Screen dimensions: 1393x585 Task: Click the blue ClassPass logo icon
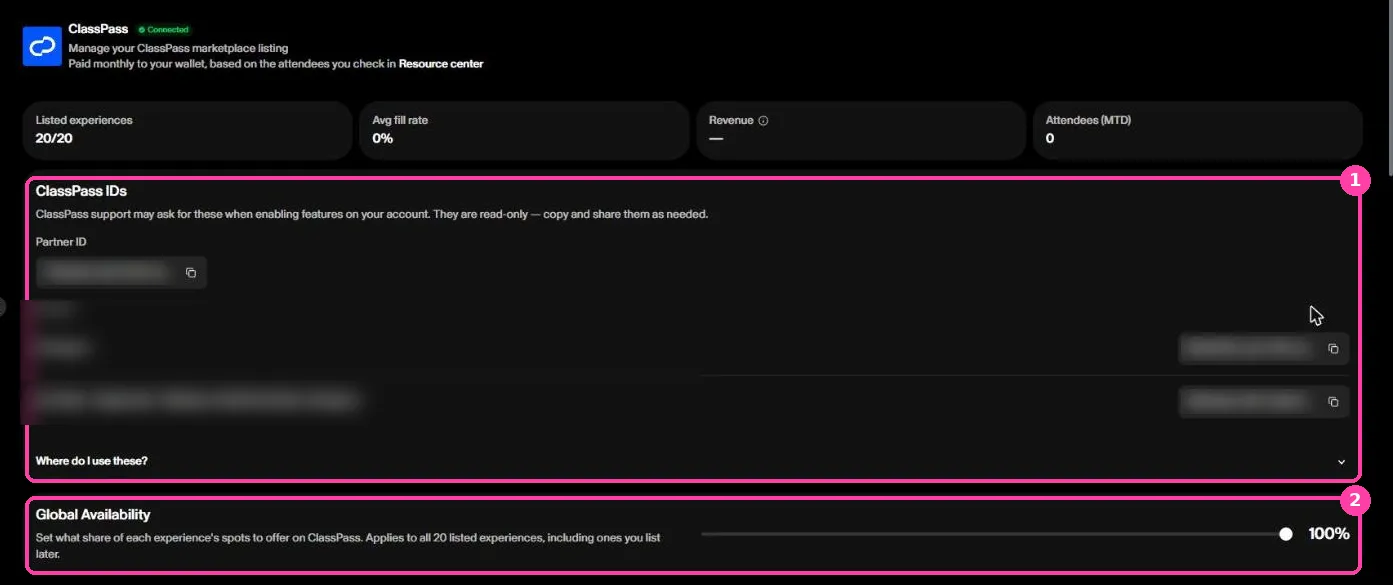coord(42,46)
